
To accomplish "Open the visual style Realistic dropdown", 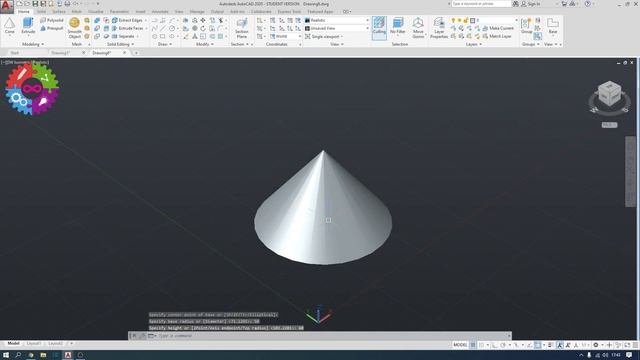I will click(x=337, y=20).
